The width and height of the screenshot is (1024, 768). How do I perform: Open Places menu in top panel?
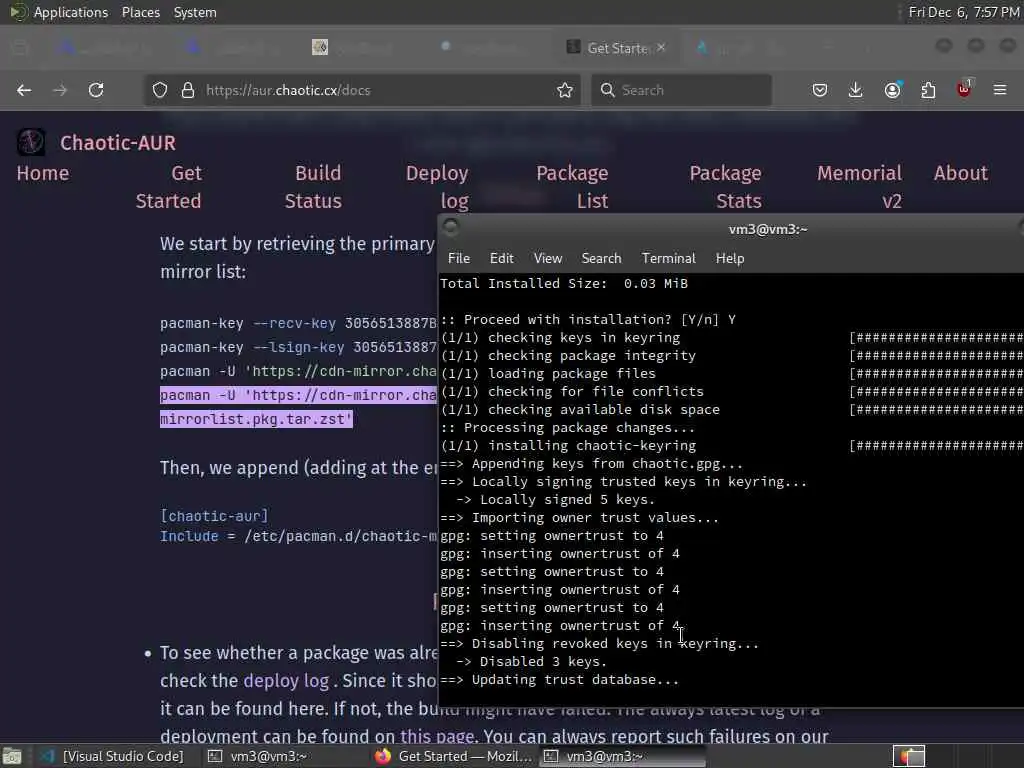pos(141,12)
